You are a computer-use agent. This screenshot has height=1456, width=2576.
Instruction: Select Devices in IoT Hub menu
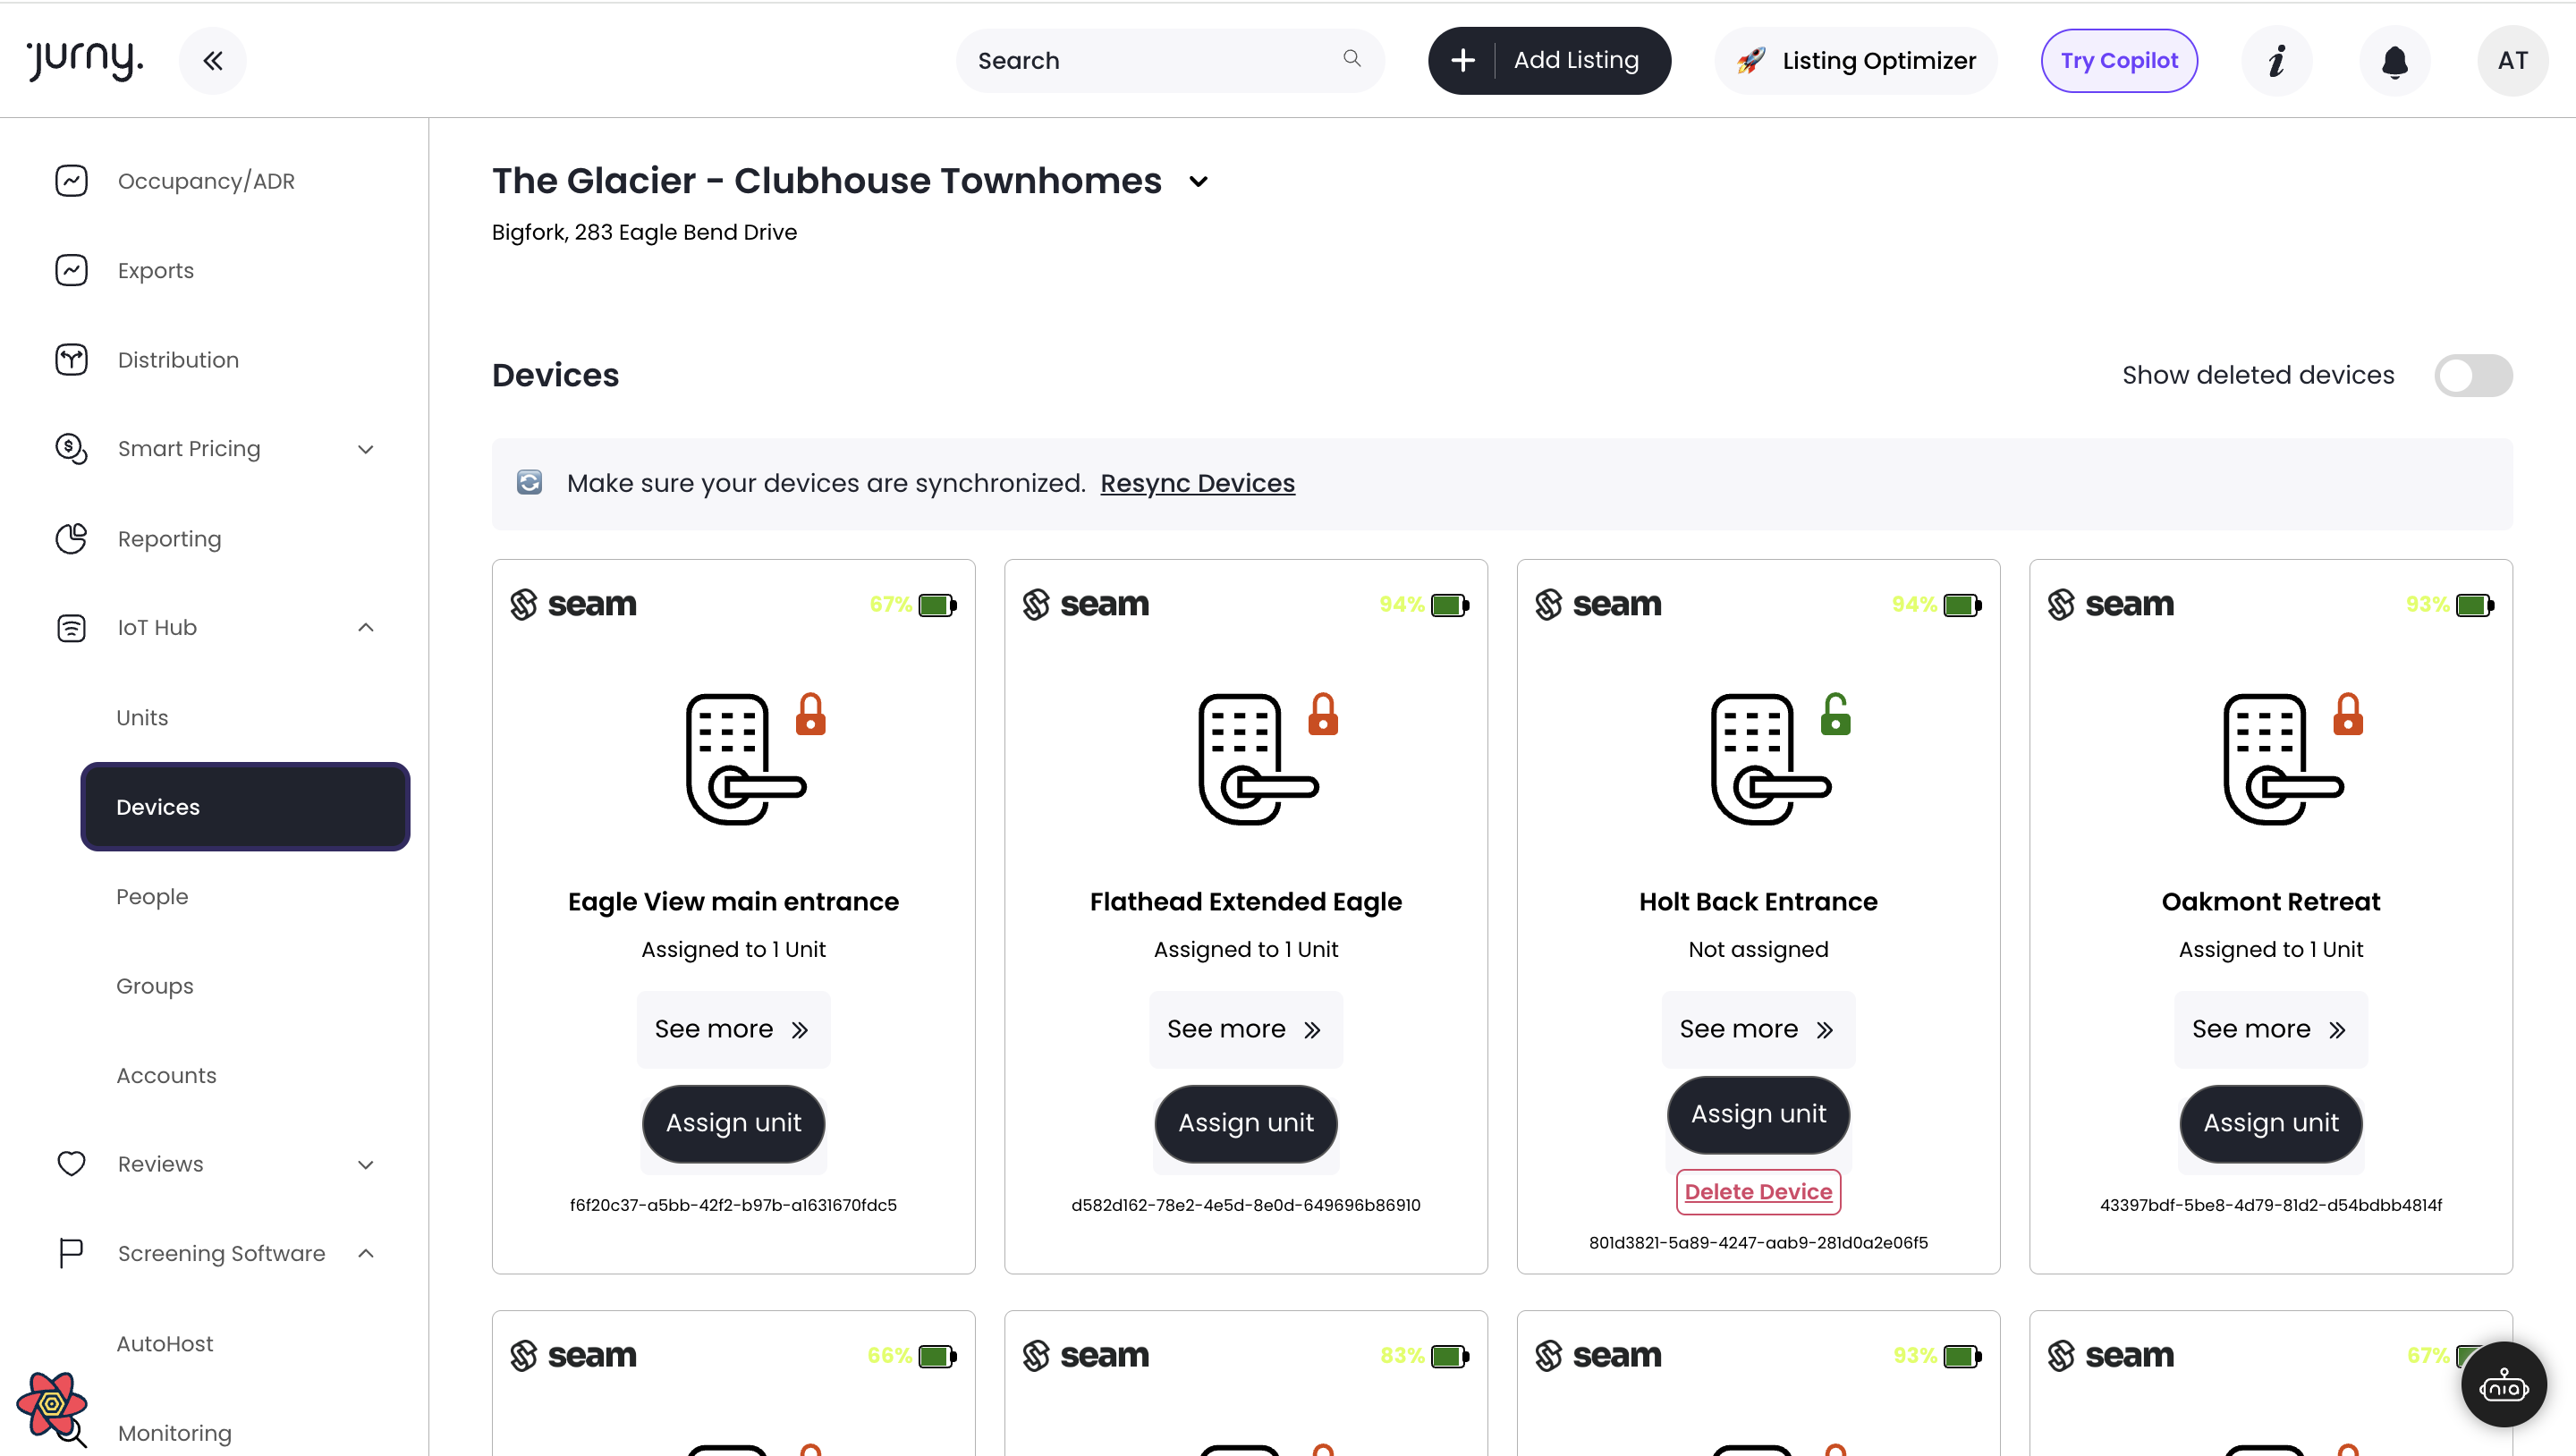pyautogui.click(x=245, y=807)
